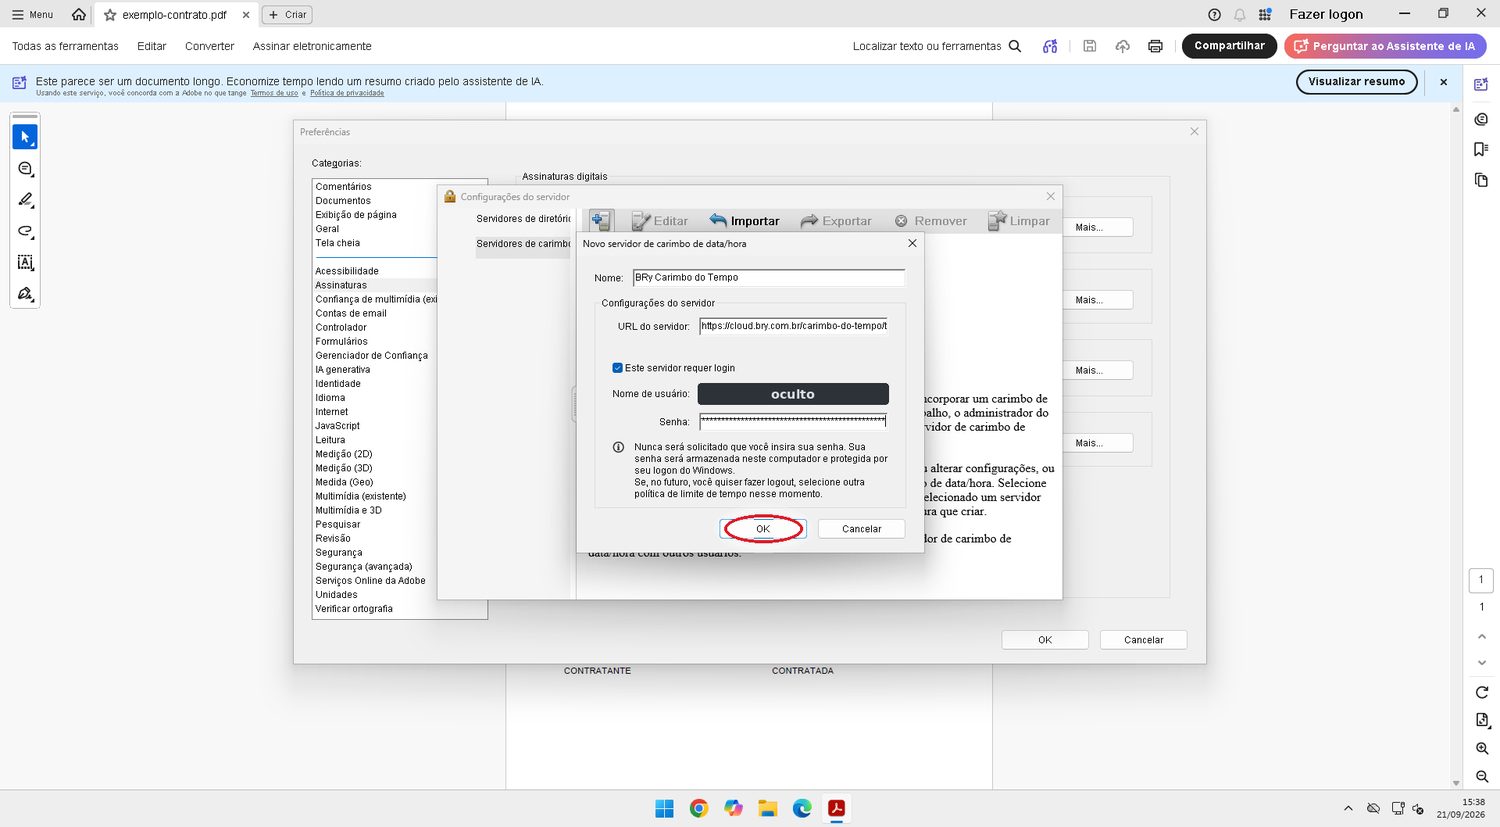Click Visualizar resumo button
1500x827 pixels.
click(1356, 82)
